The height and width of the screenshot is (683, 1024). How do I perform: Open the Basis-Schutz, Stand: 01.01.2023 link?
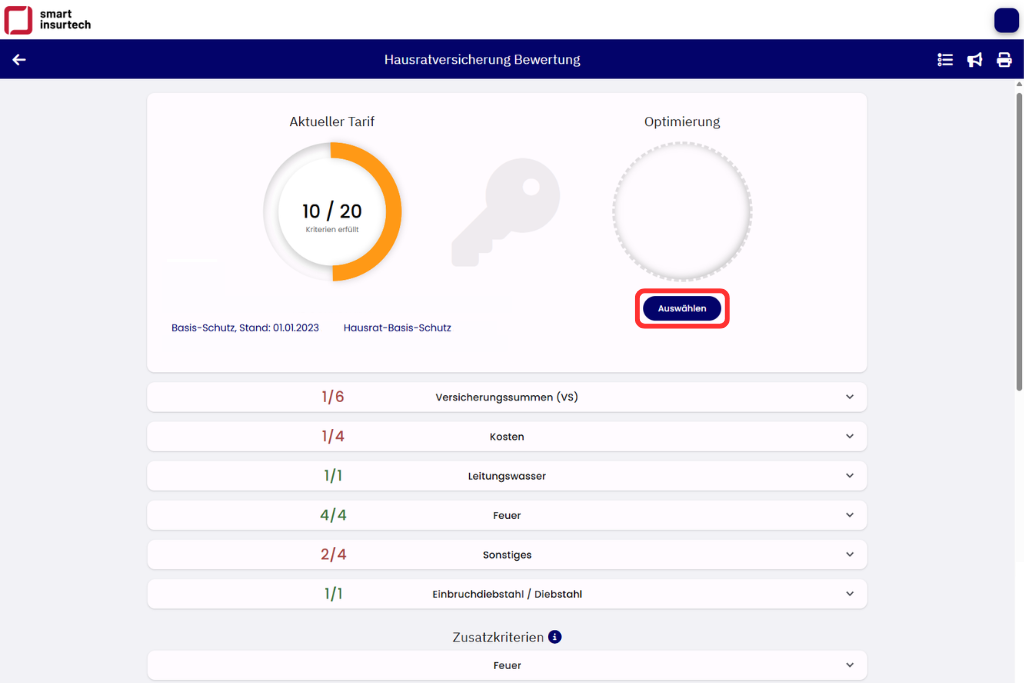click(x=245, y=328)
